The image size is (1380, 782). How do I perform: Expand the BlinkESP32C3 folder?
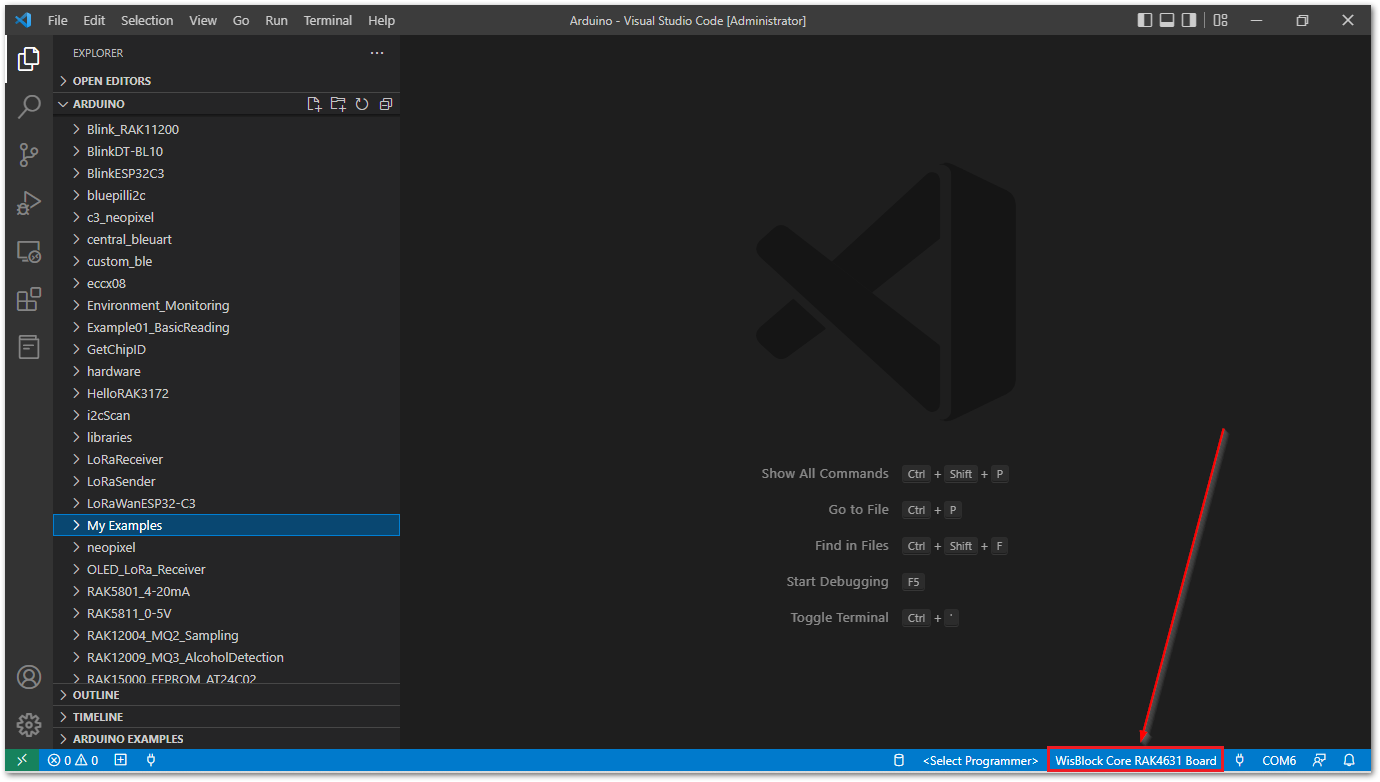click(x=226, y=174)
